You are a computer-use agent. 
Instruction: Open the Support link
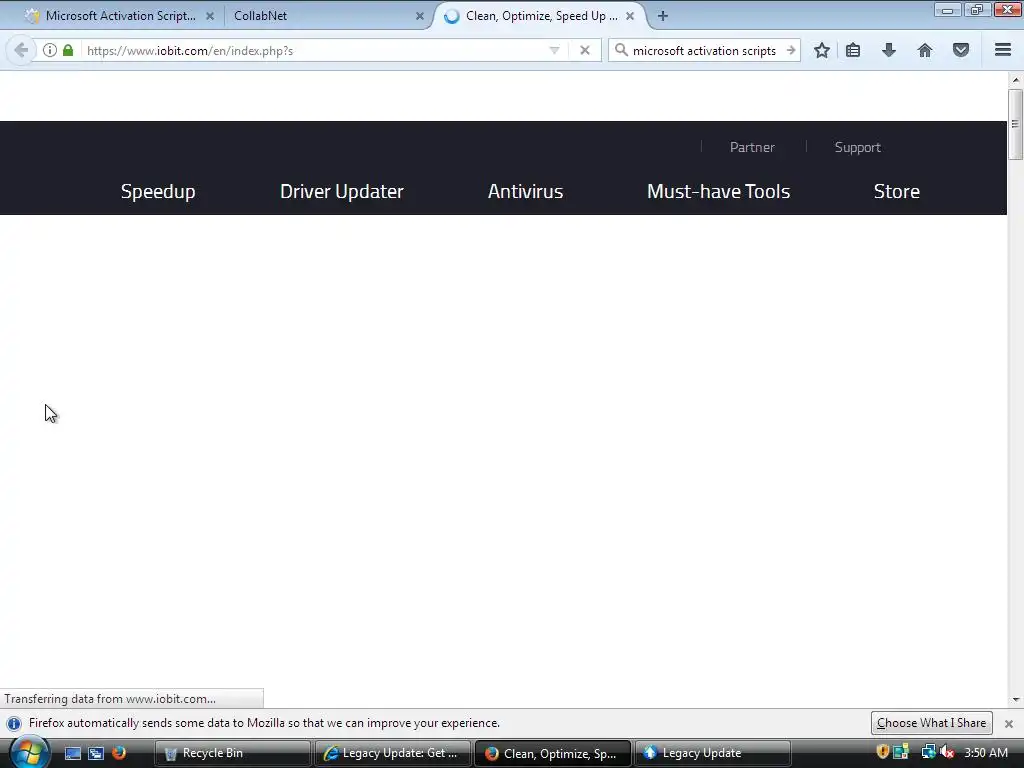(857, 147)
